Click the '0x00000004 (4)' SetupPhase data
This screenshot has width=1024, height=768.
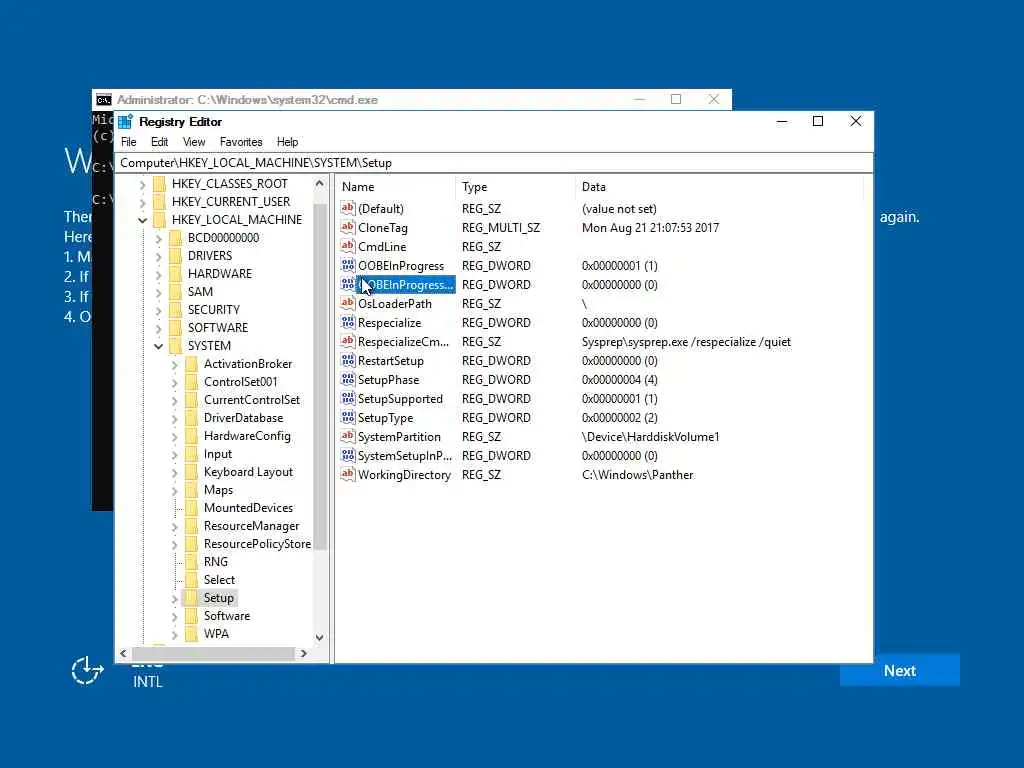tap(620, 379)
